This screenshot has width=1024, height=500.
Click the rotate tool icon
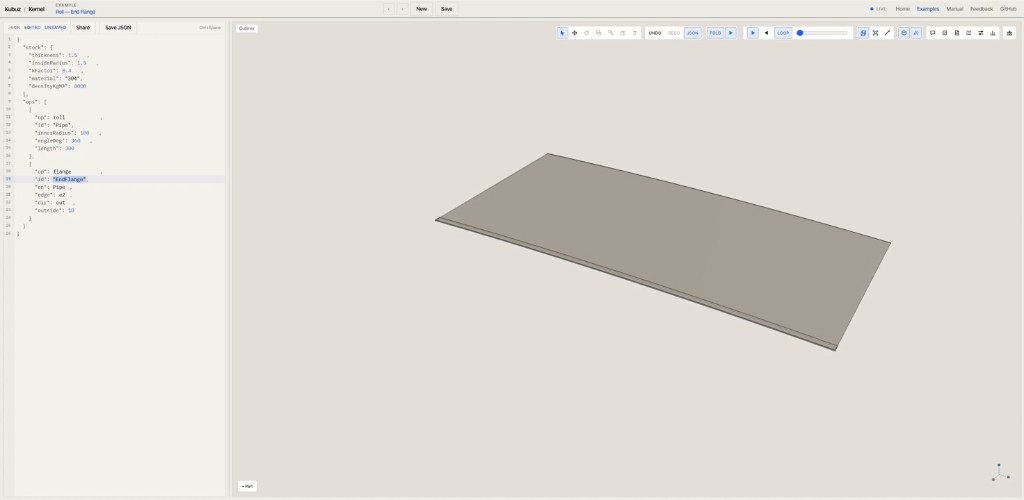click(586, 33)
